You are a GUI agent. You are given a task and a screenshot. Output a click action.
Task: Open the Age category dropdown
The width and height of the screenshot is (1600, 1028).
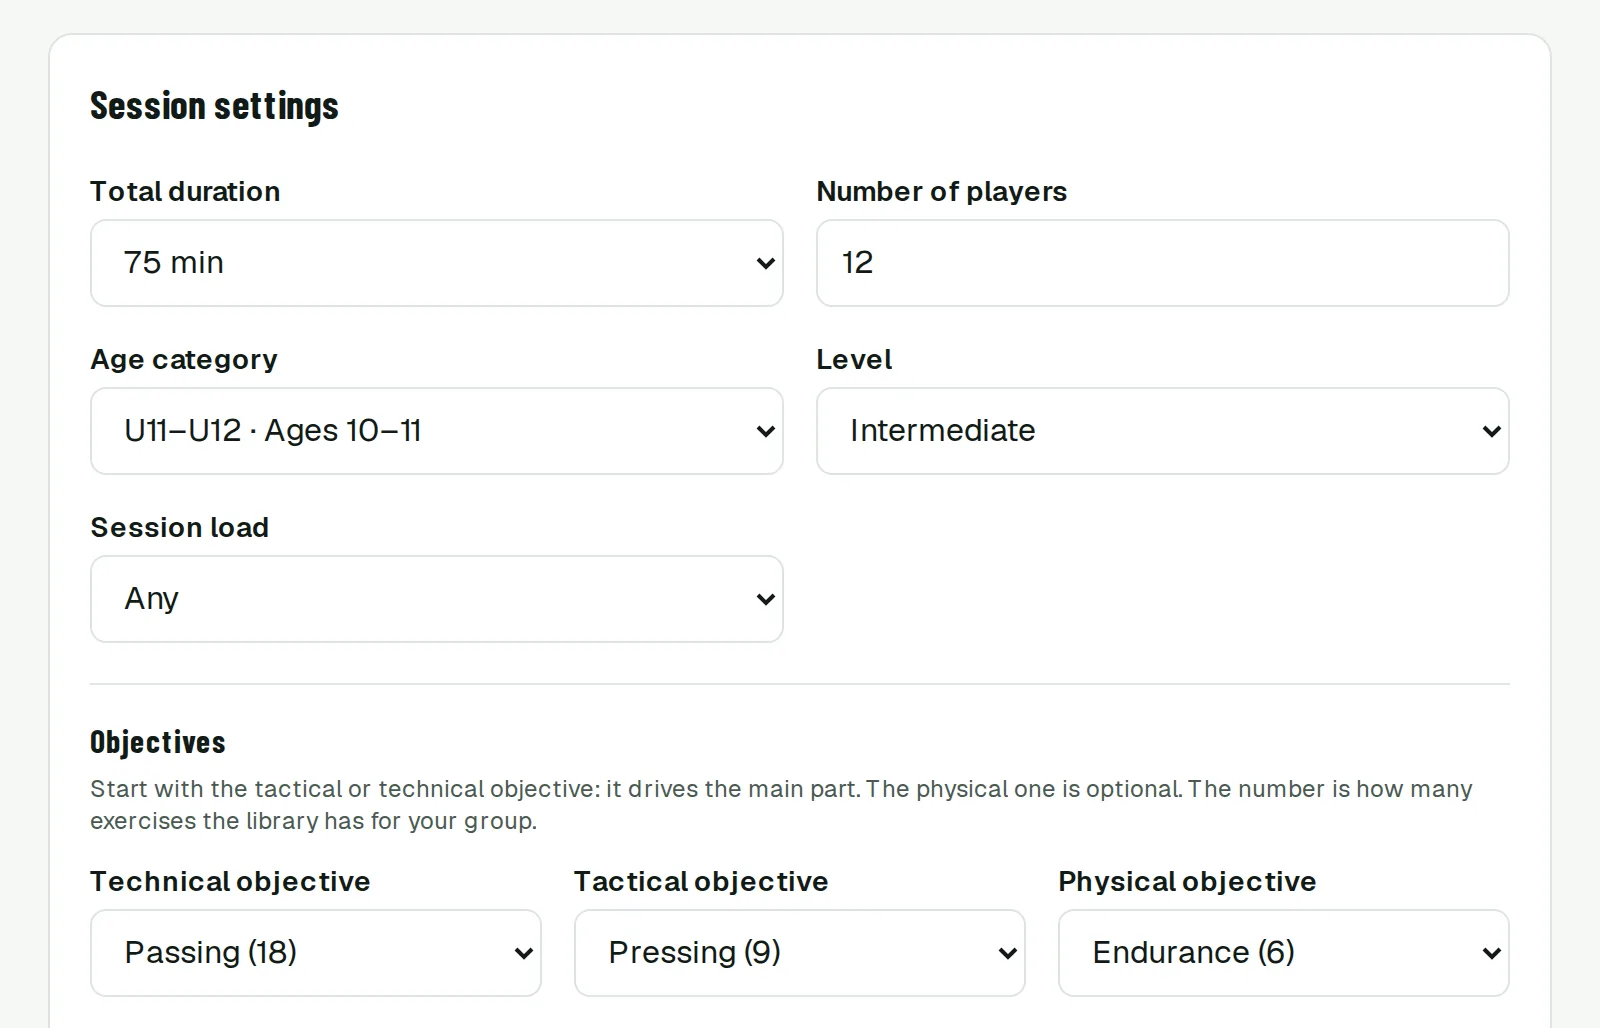pos(436,431)
